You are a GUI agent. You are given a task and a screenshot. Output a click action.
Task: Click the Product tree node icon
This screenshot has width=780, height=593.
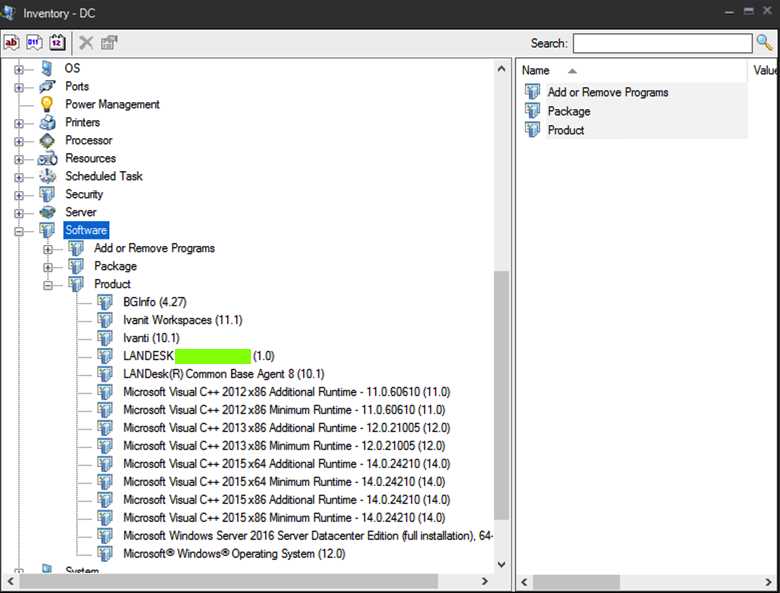[76, 284]
